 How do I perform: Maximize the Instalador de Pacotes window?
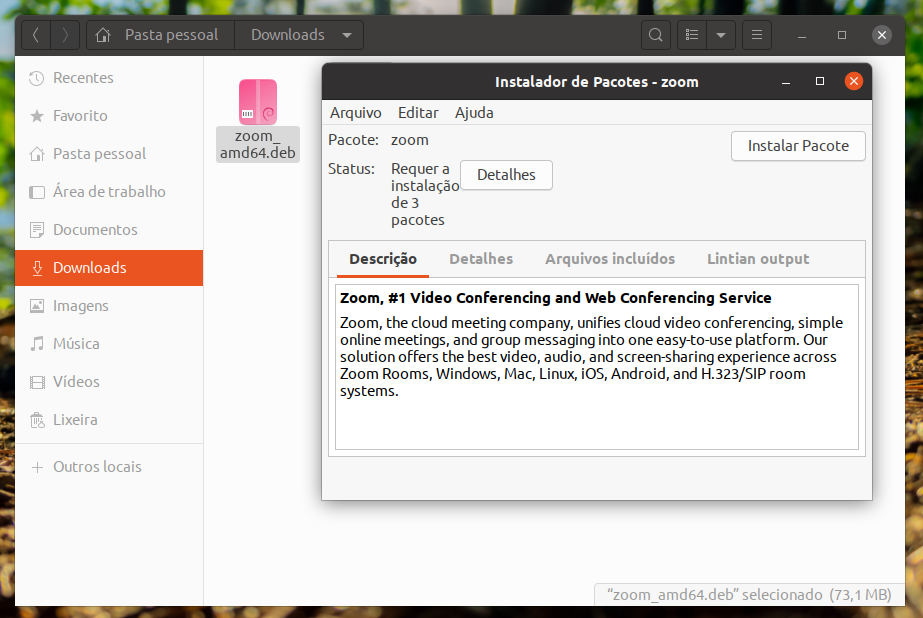pos(819,81)
